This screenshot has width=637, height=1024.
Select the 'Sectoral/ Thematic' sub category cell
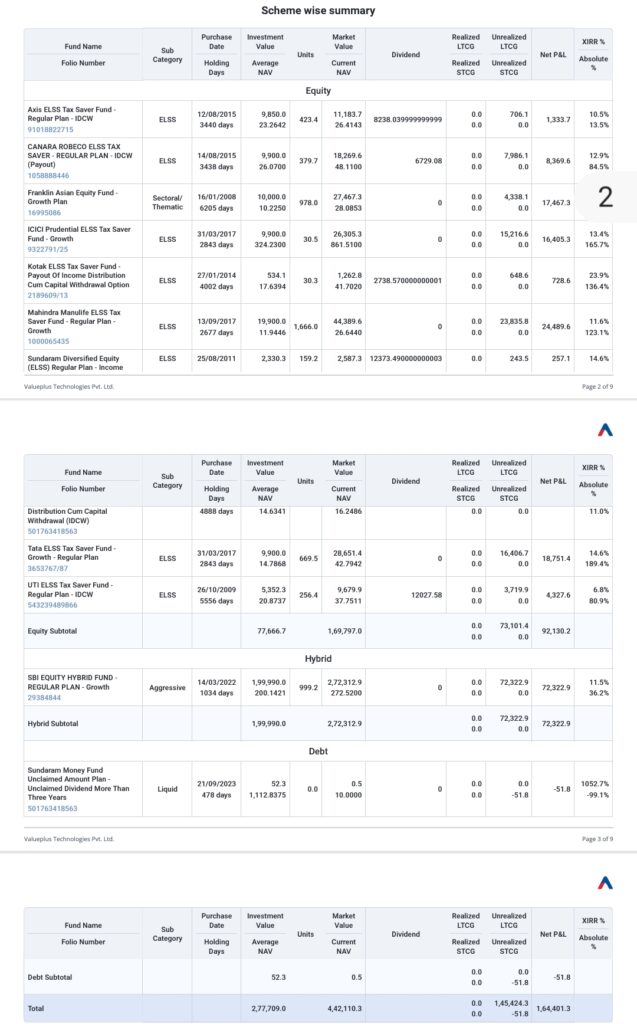coord(167,202)
